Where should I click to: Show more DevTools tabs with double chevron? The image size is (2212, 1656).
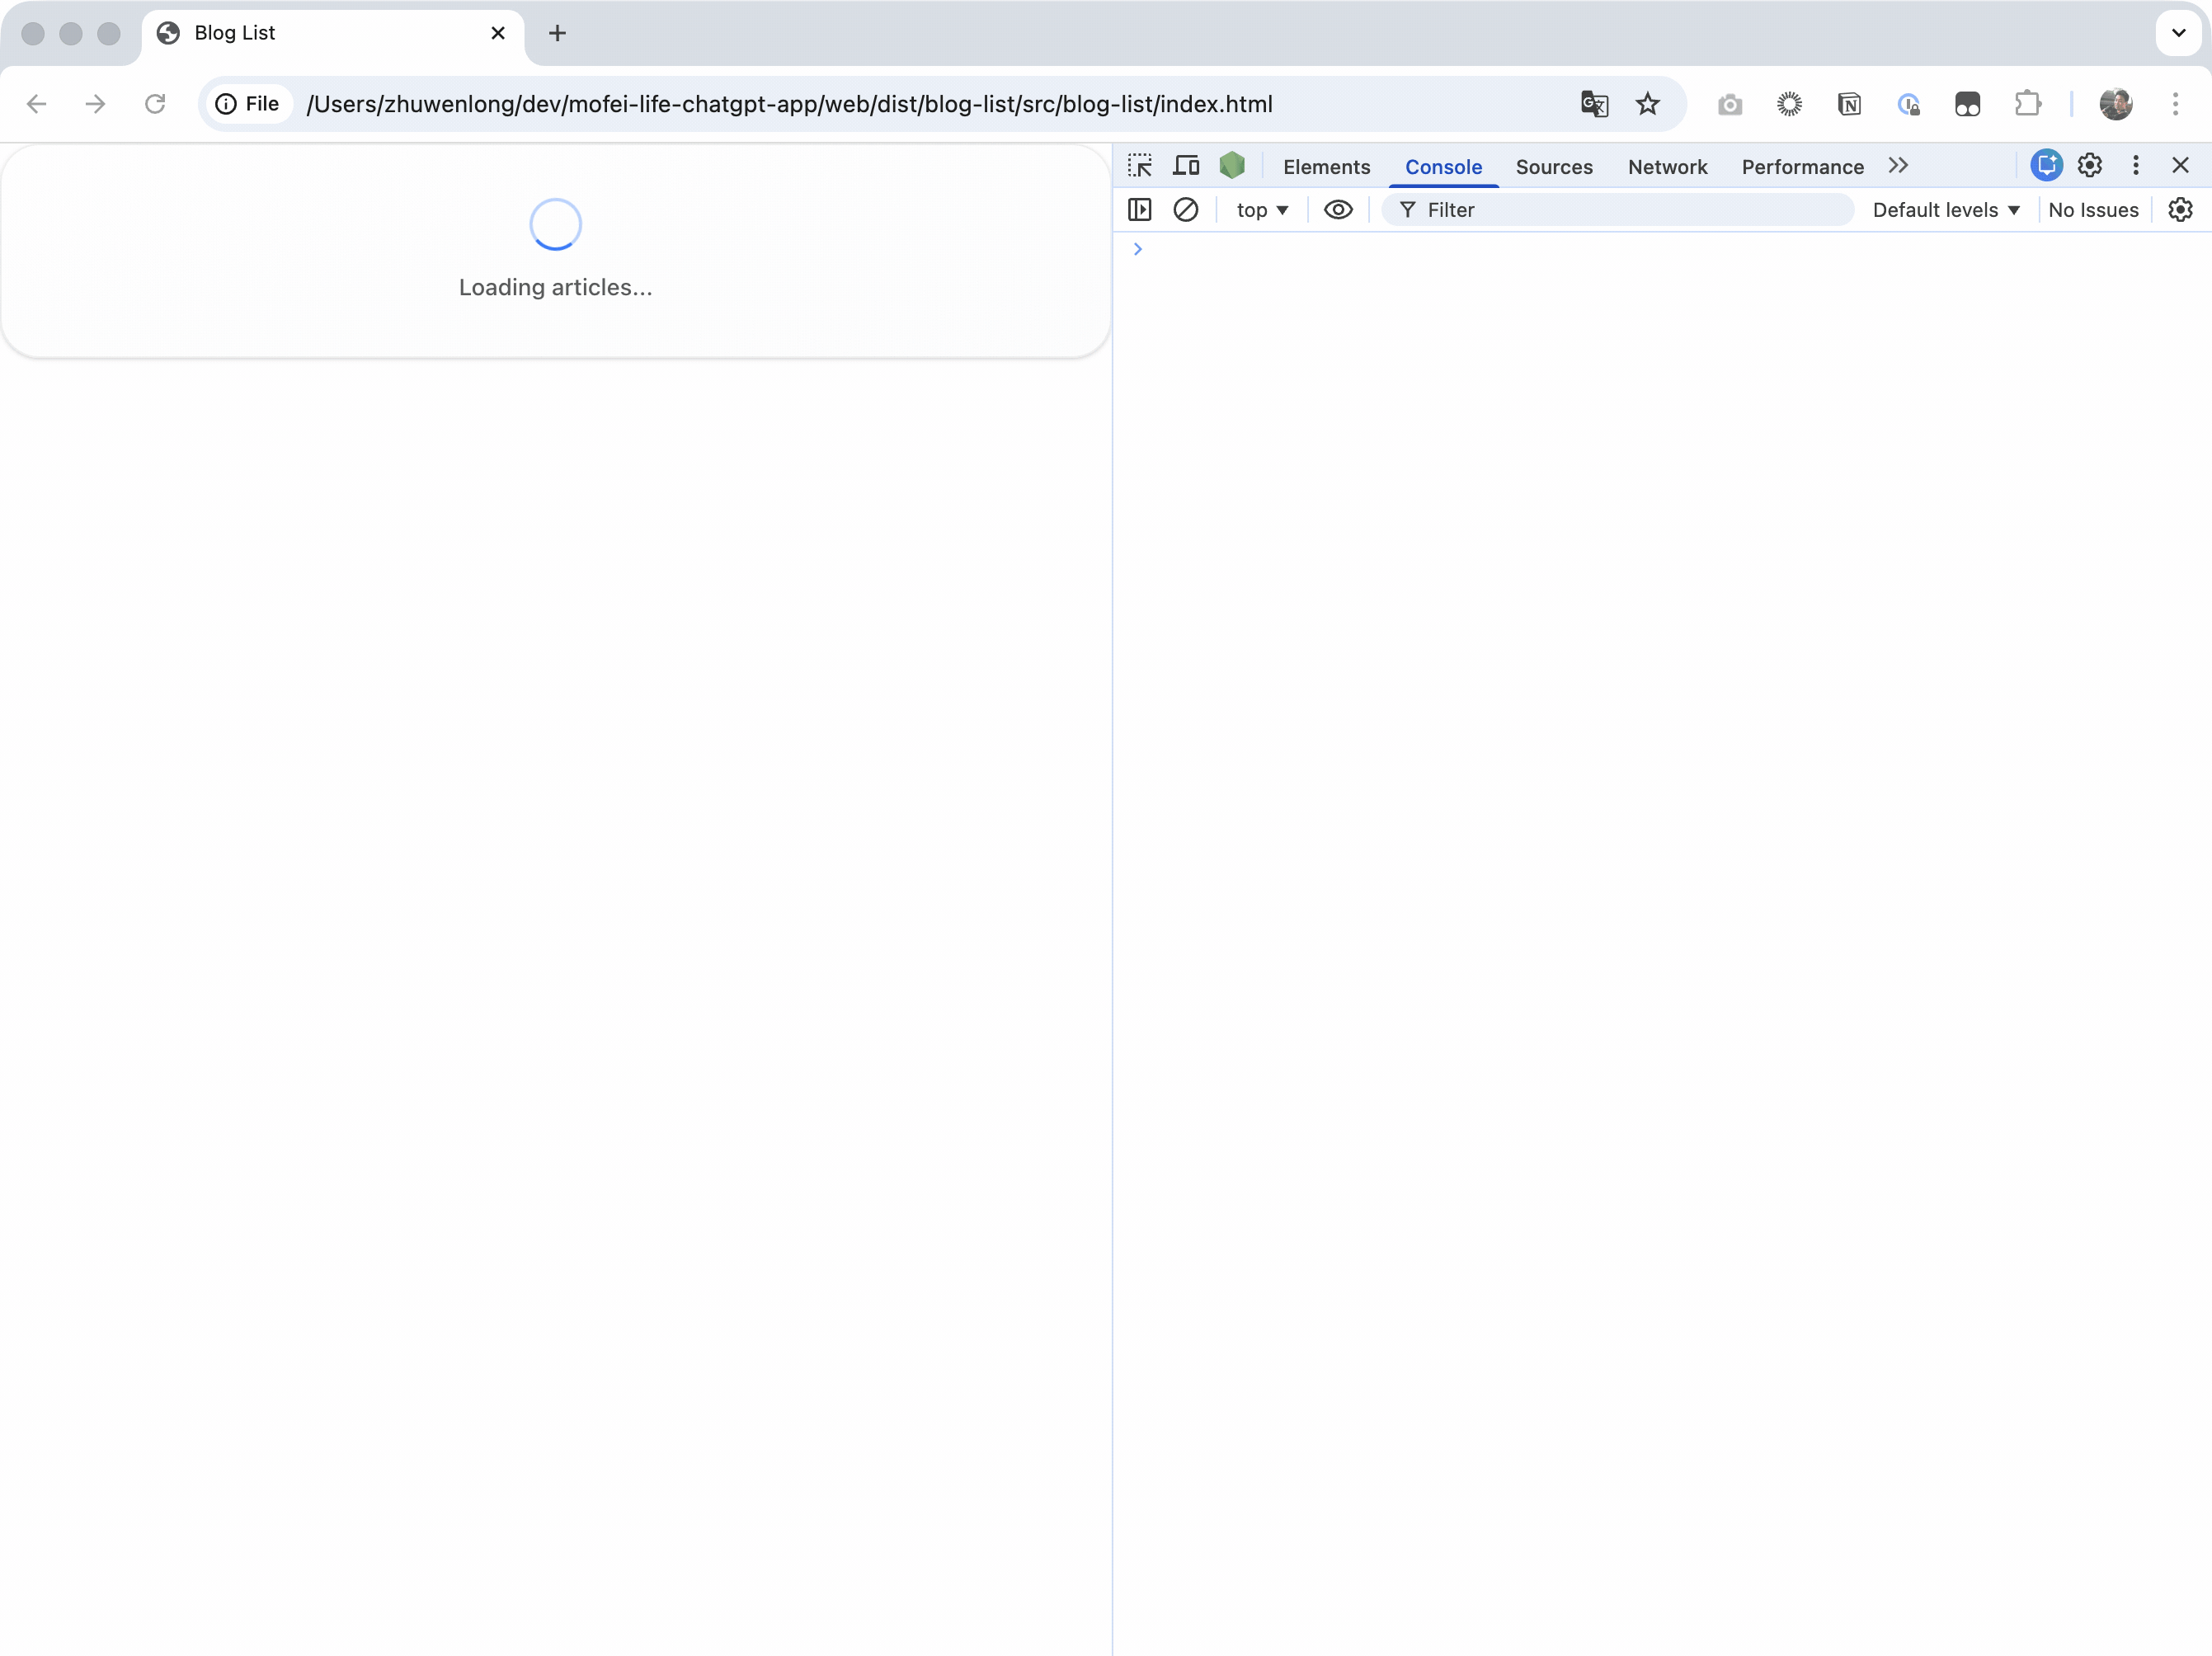coord(1898,166)
